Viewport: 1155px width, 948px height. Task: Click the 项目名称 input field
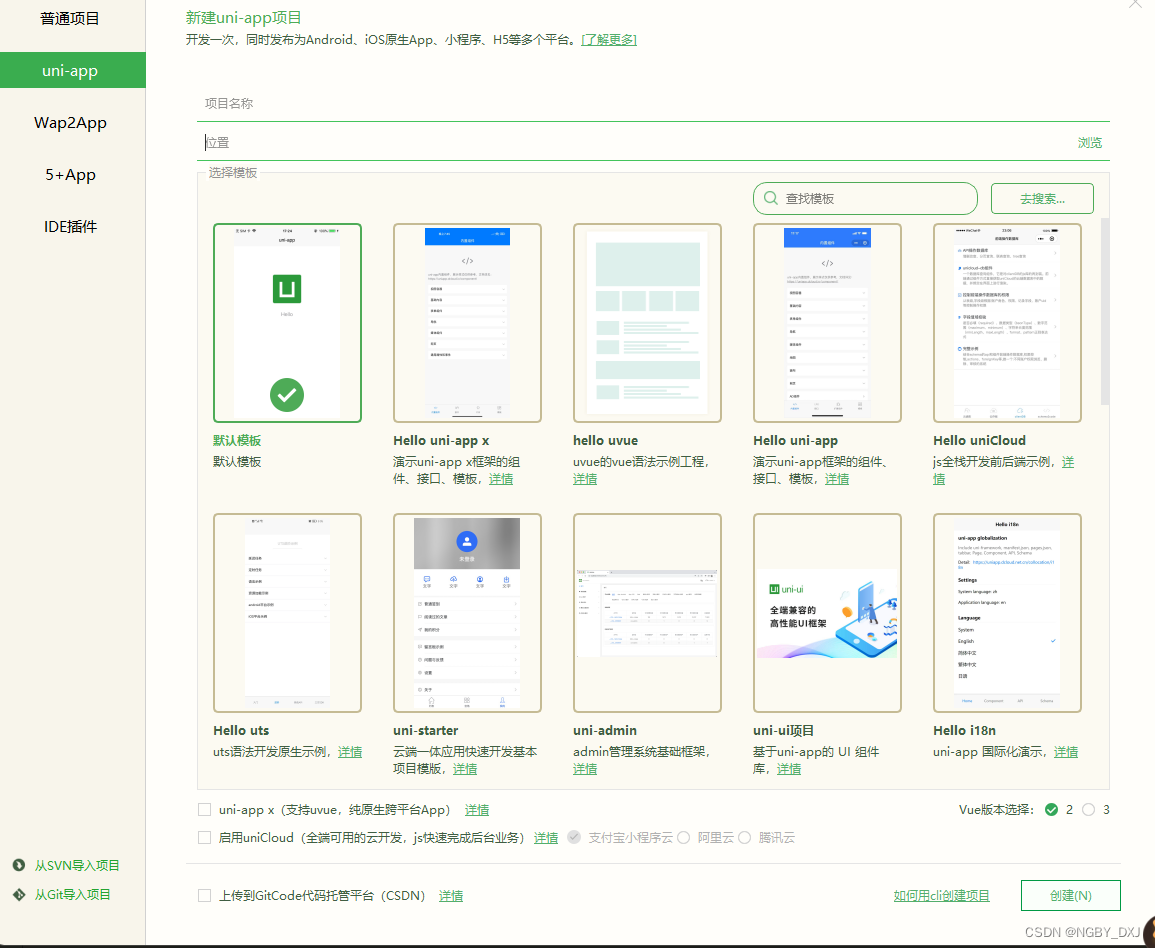coord(653,104)
